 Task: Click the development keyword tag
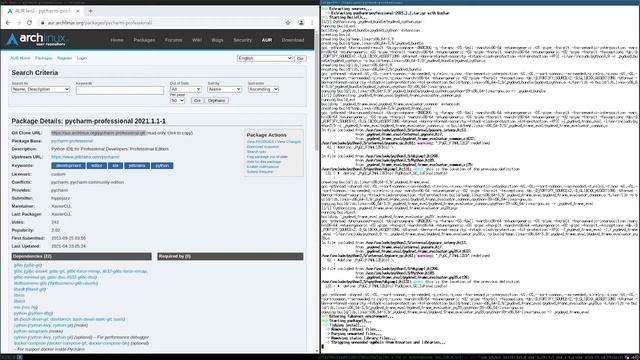pyautogui.click(x=68, y=166)
